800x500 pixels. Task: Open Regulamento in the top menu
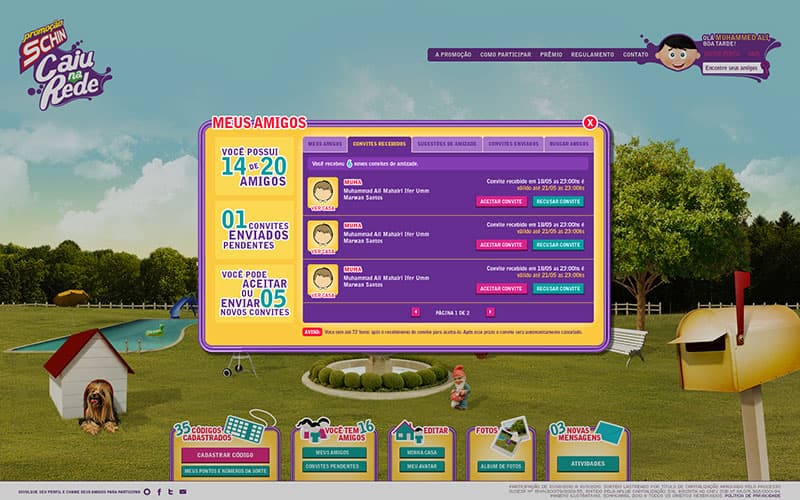click(x=592, y=54)
